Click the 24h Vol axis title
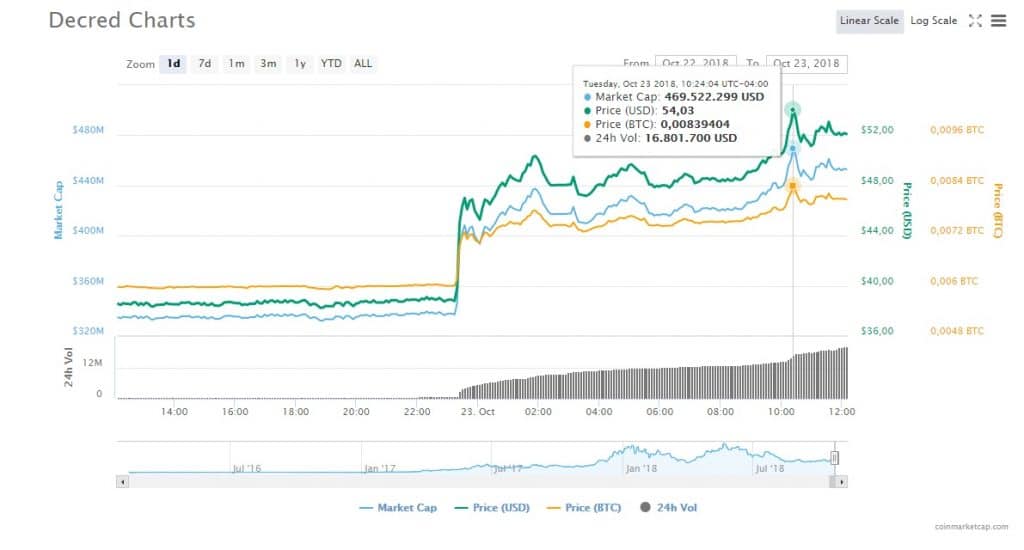The height and width of the screenshot is (550, 1024). point(69,367)
